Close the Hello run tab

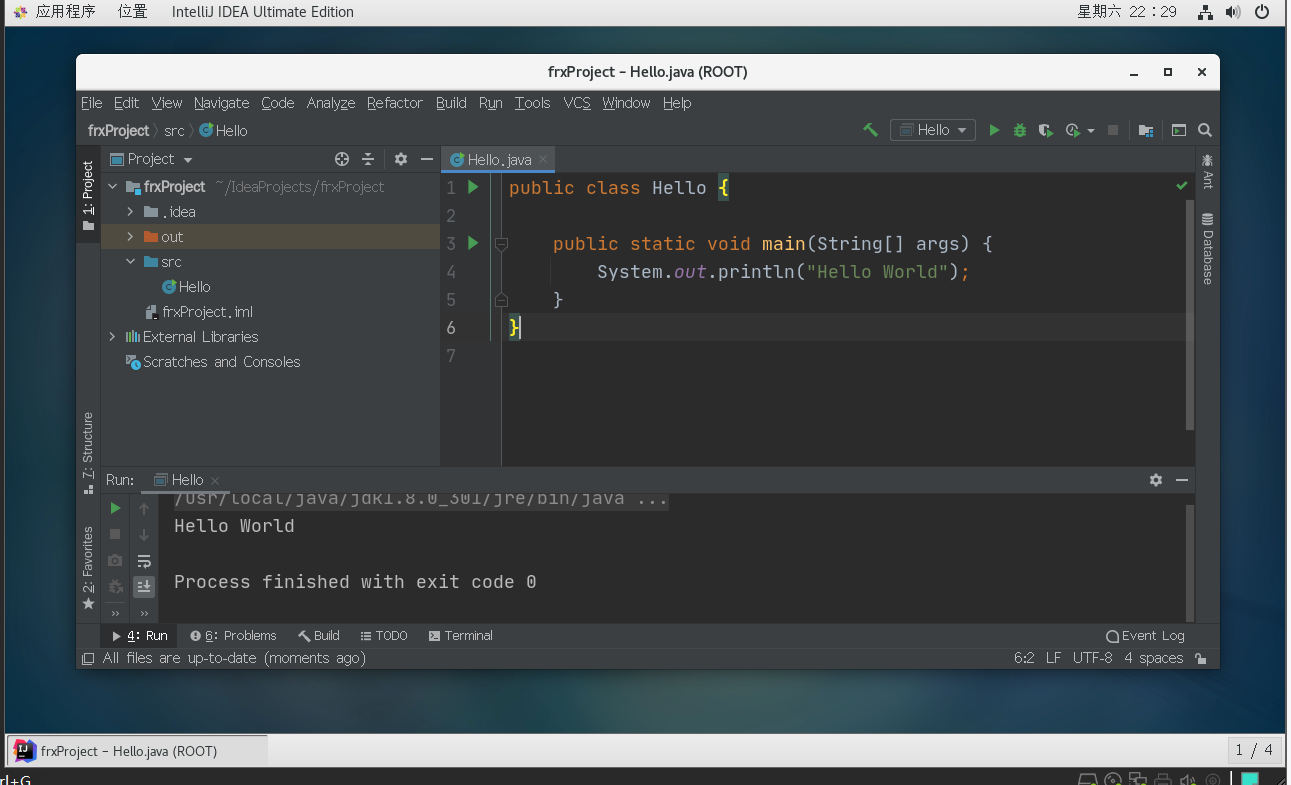[215, 481]
